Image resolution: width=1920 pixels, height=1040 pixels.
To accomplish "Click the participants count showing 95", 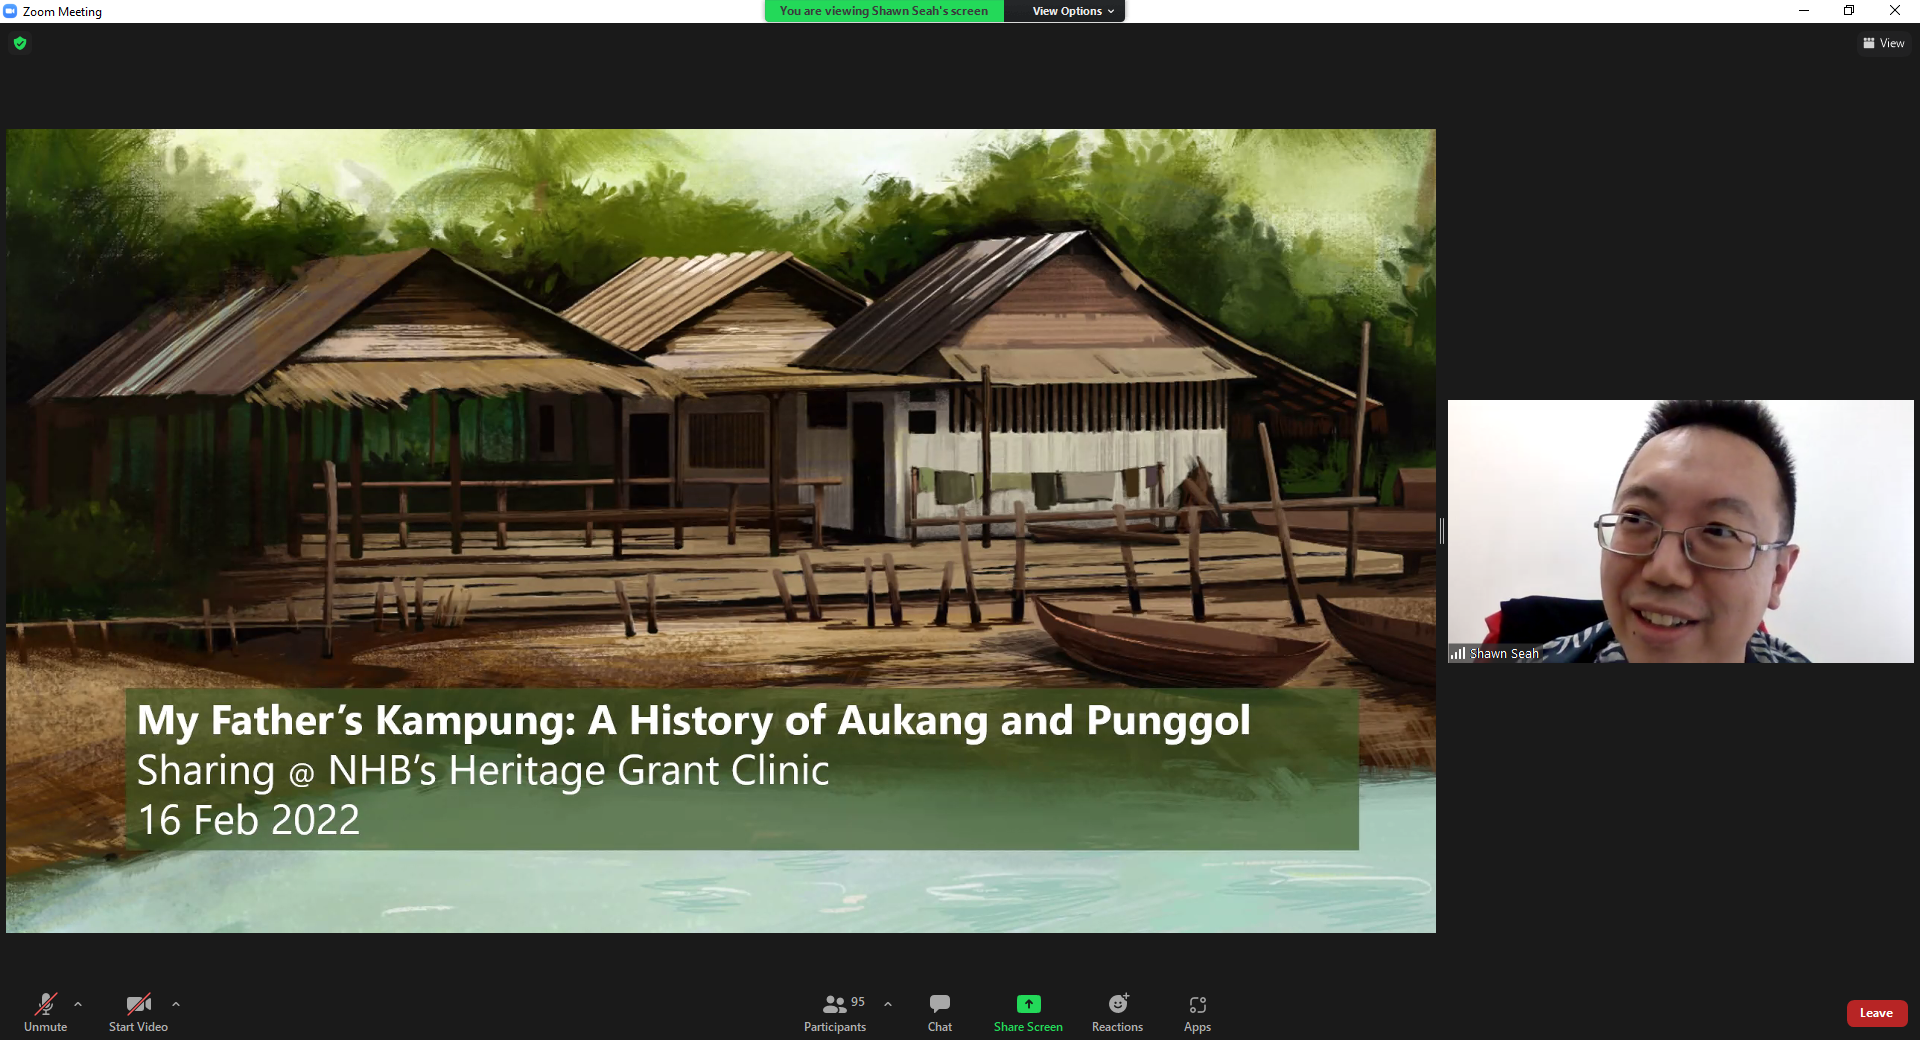I will pos(856,1002).
